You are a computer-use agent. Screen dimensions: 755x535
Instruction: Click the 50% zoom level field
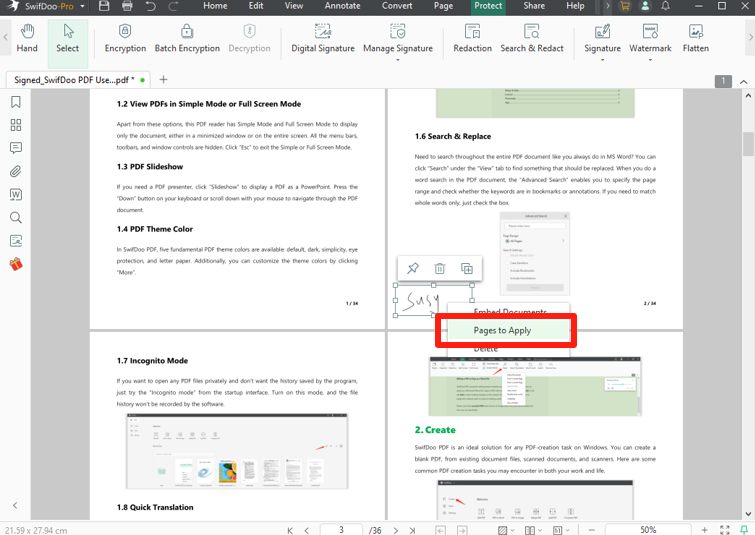[x=648, y=530]
